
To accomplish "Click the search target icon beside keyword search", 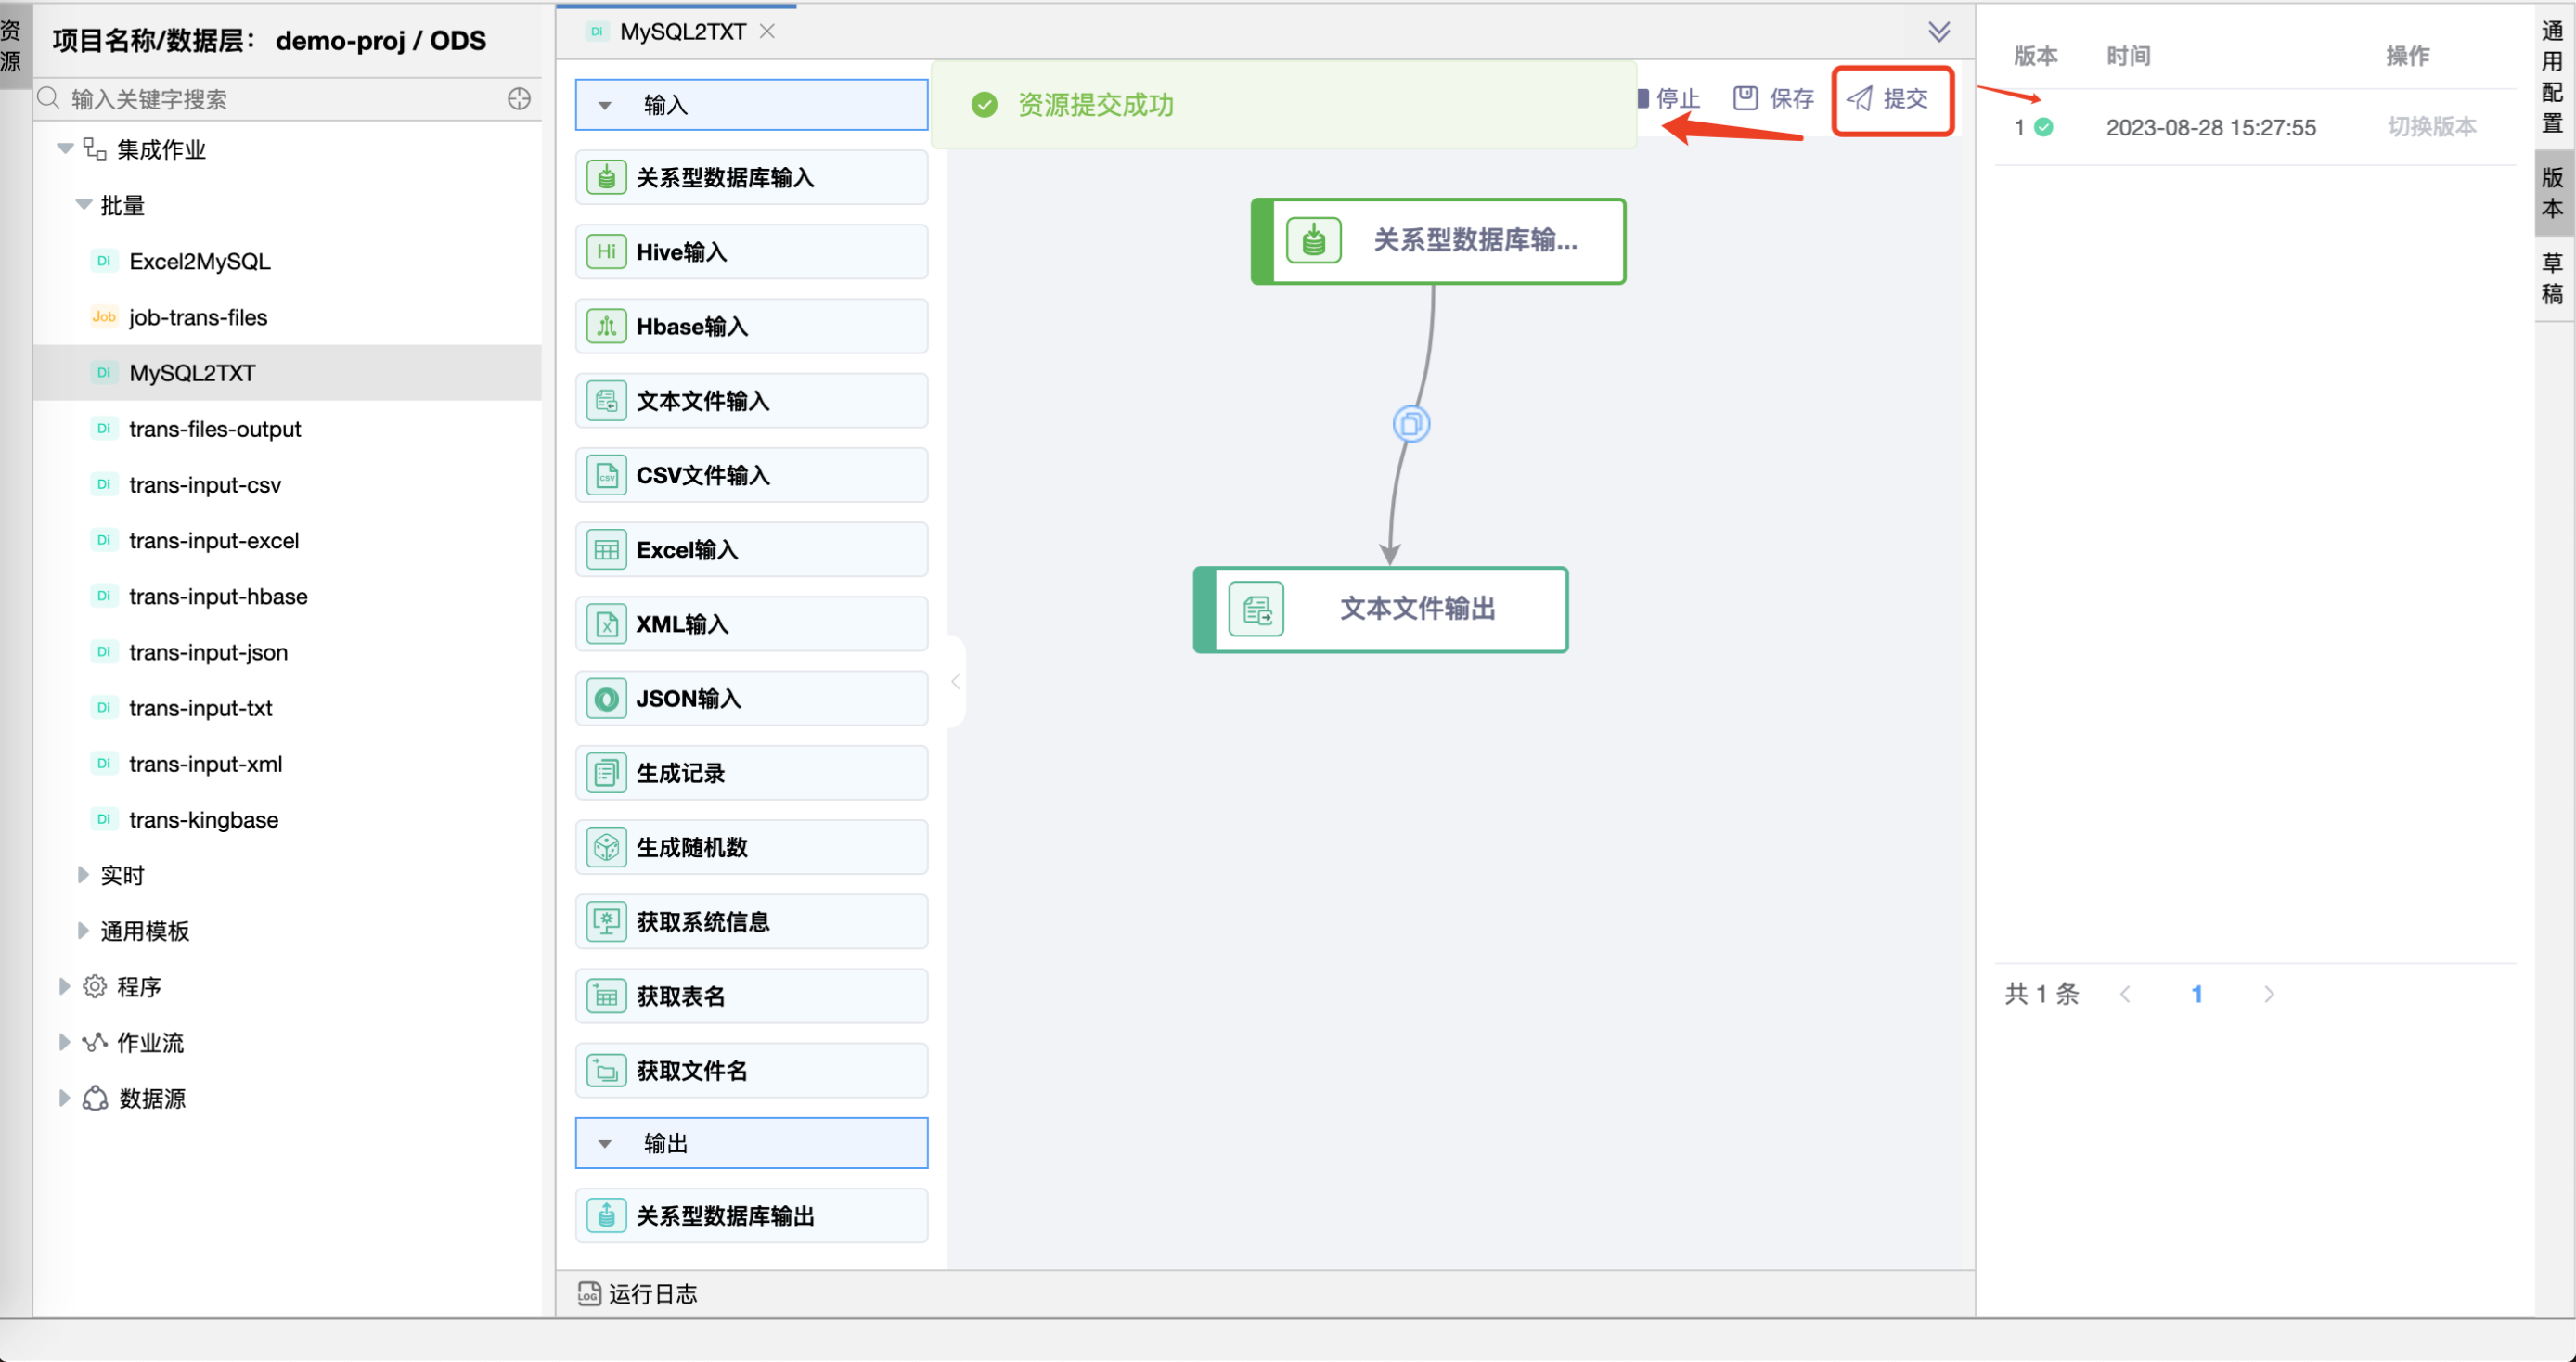I will coord(519,99).
